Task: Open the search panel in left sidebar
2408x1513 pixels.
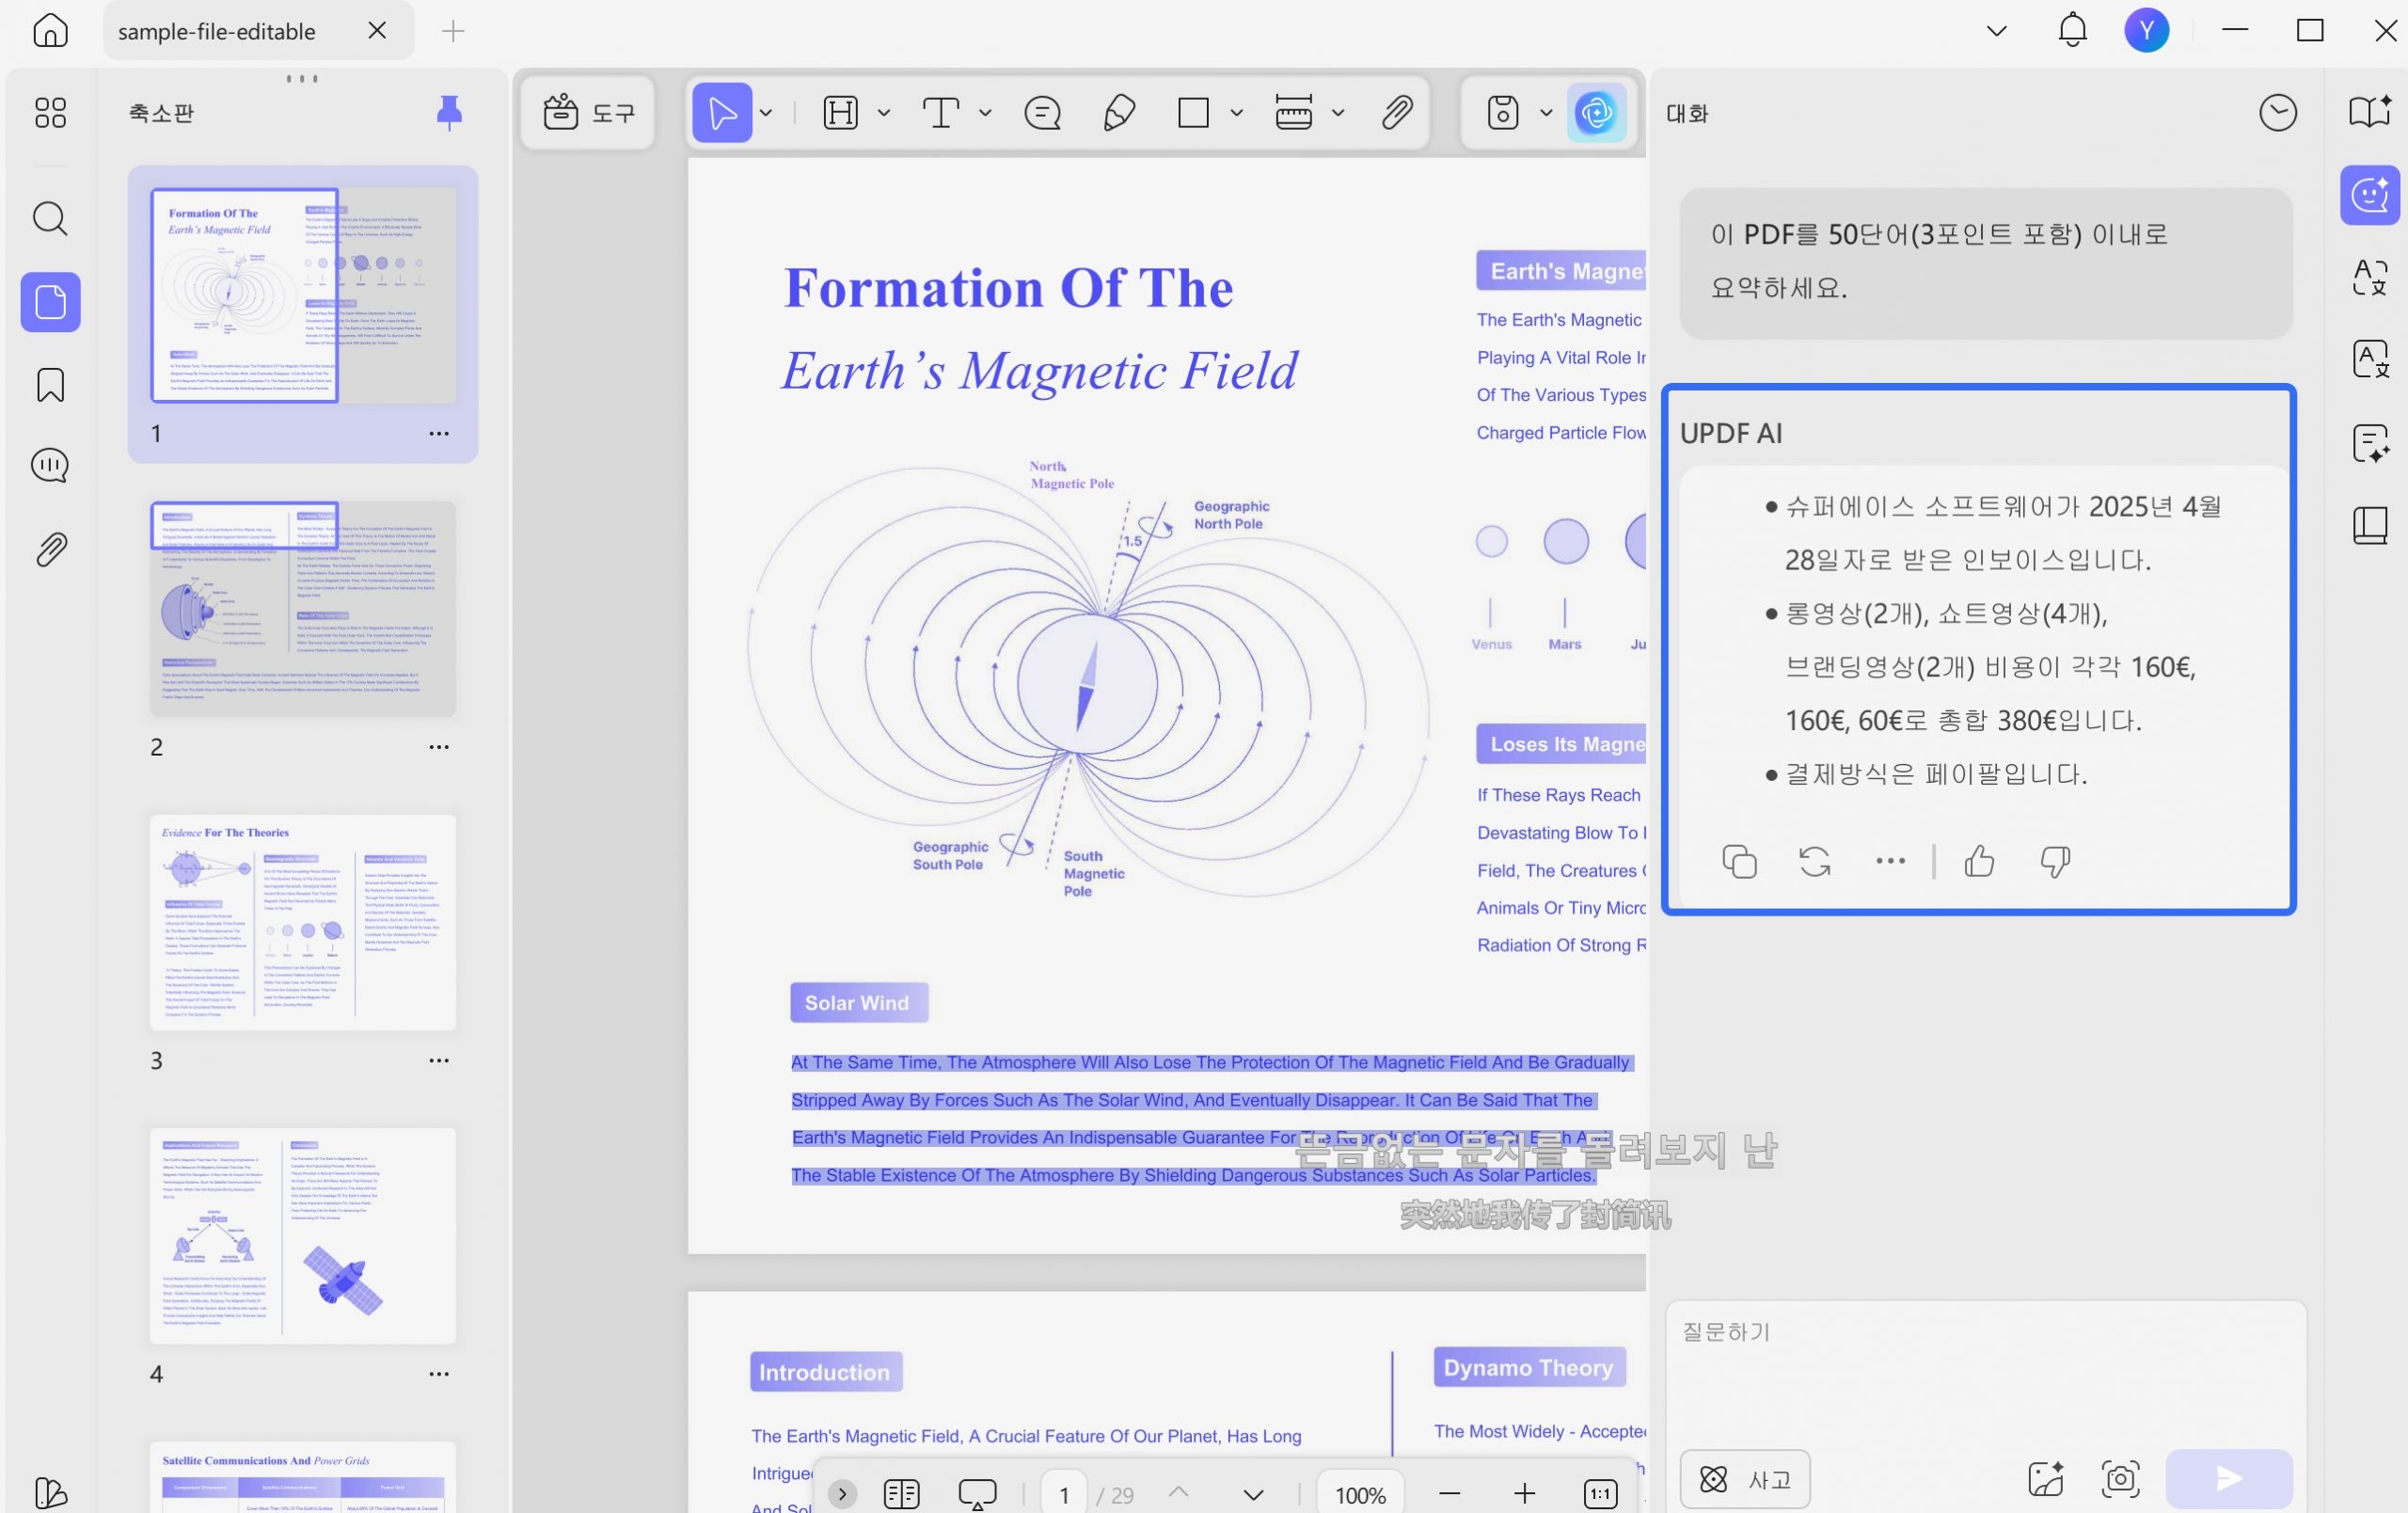Action: click(50, 218)
